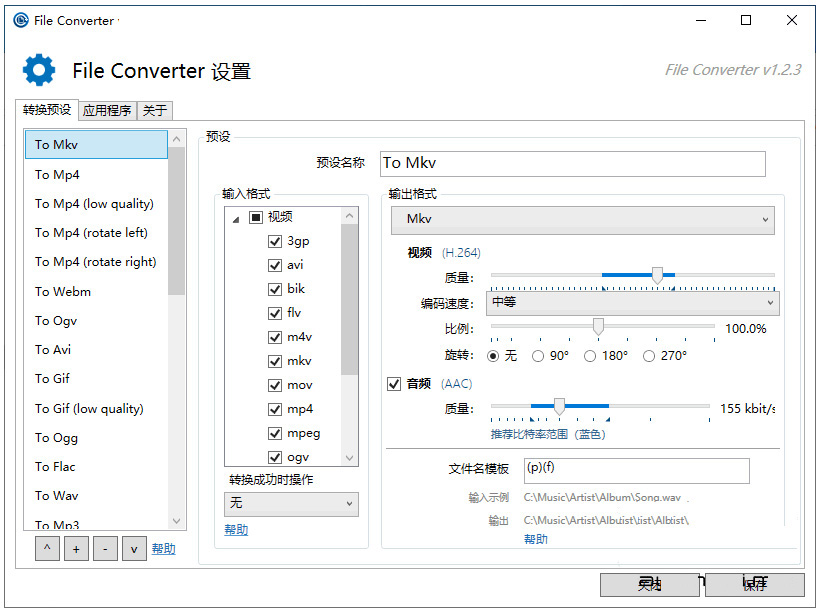
Task: Remove the selected preset with the - icon
Action: 105,548
